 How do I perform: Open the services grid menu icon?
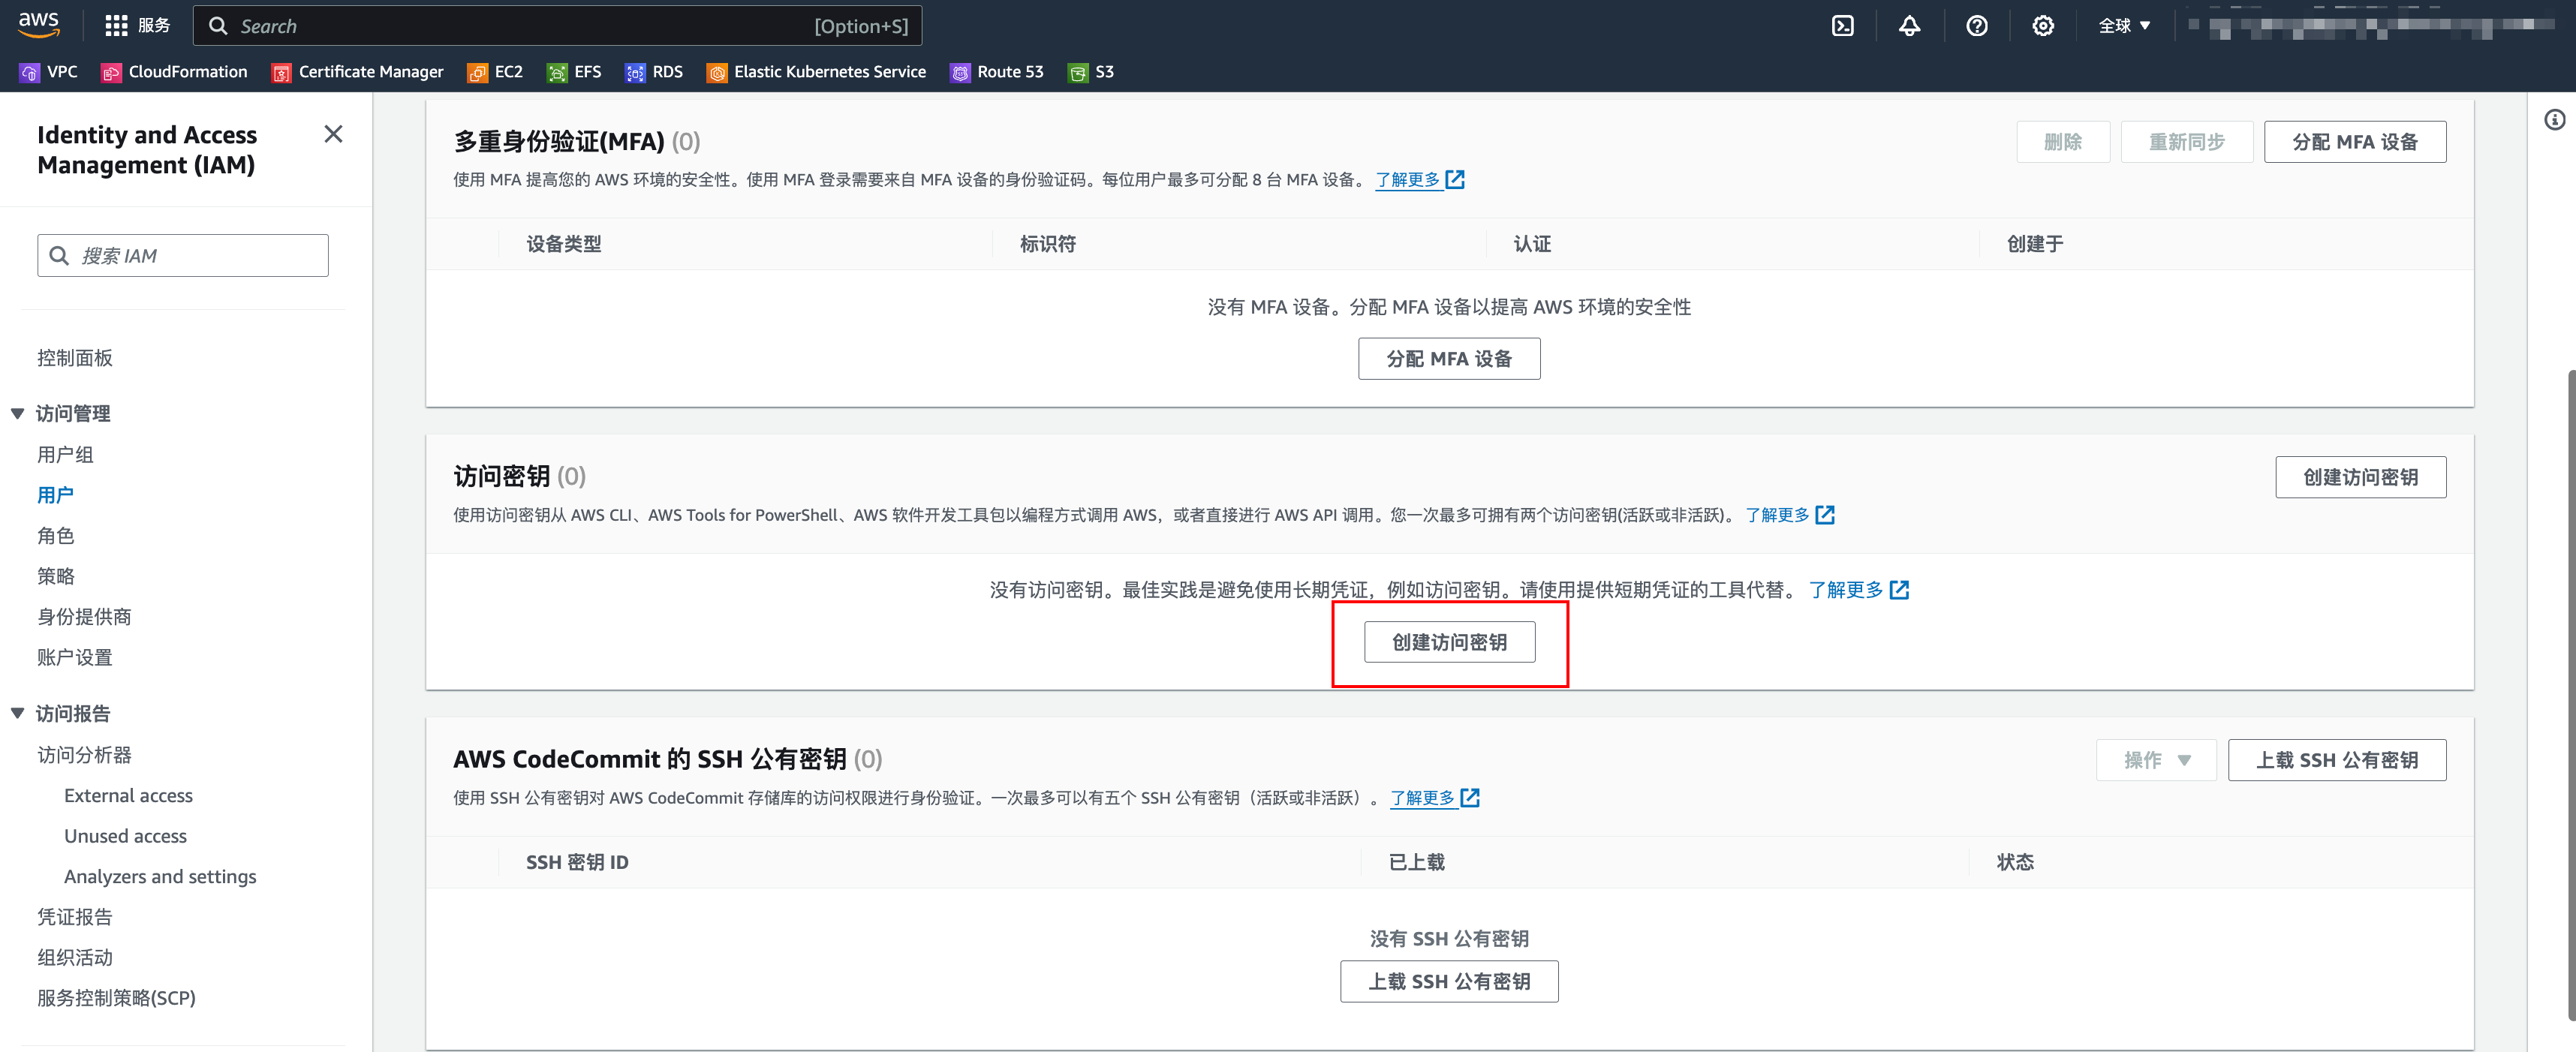pos(116,26)
